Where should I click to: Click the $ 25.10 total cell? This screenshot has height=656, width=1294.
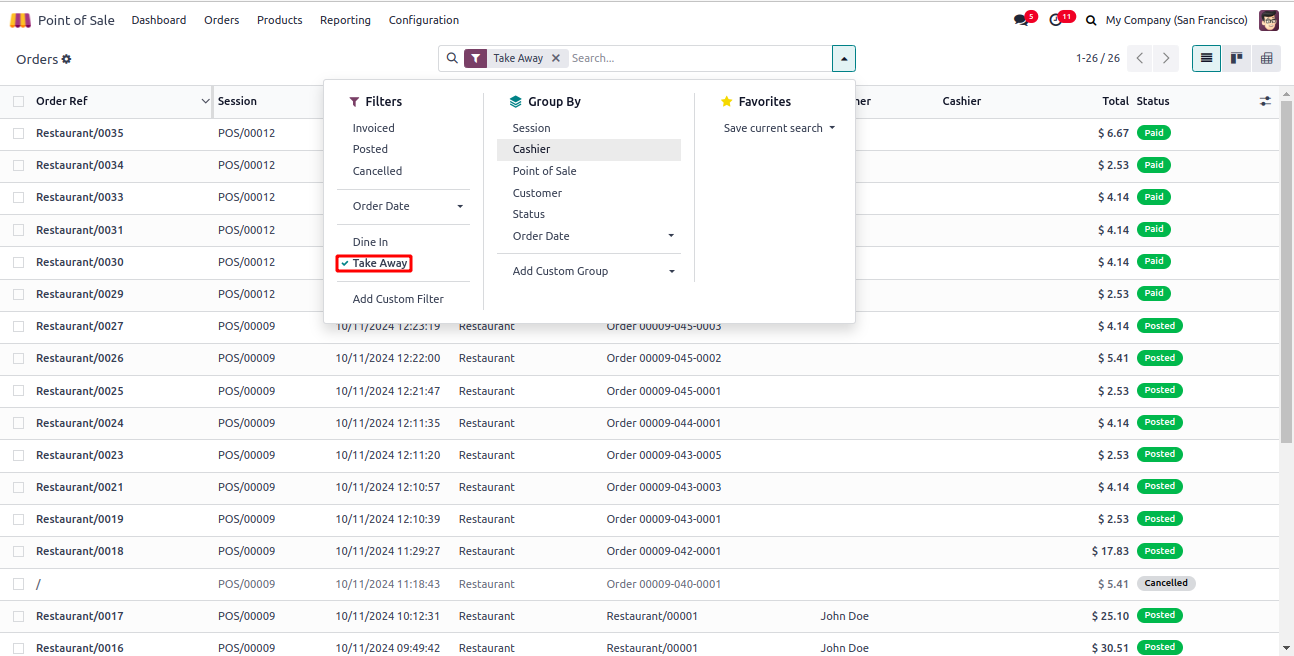[1110, 616]
